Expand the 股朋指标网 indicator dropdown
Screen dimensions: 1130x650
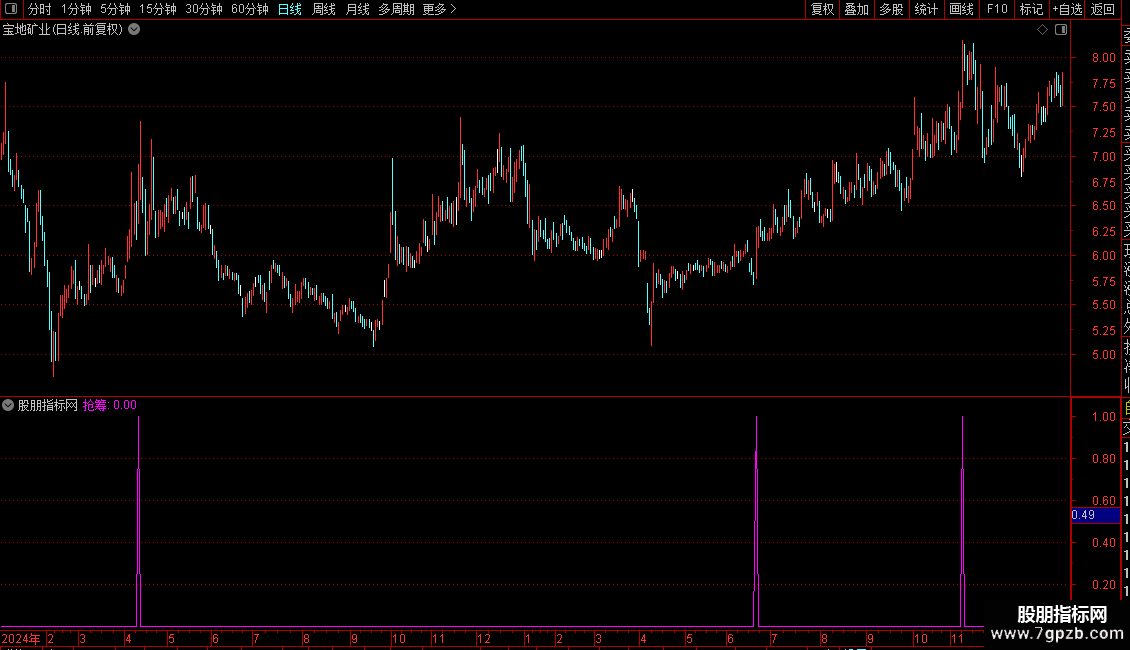[8, 405]
